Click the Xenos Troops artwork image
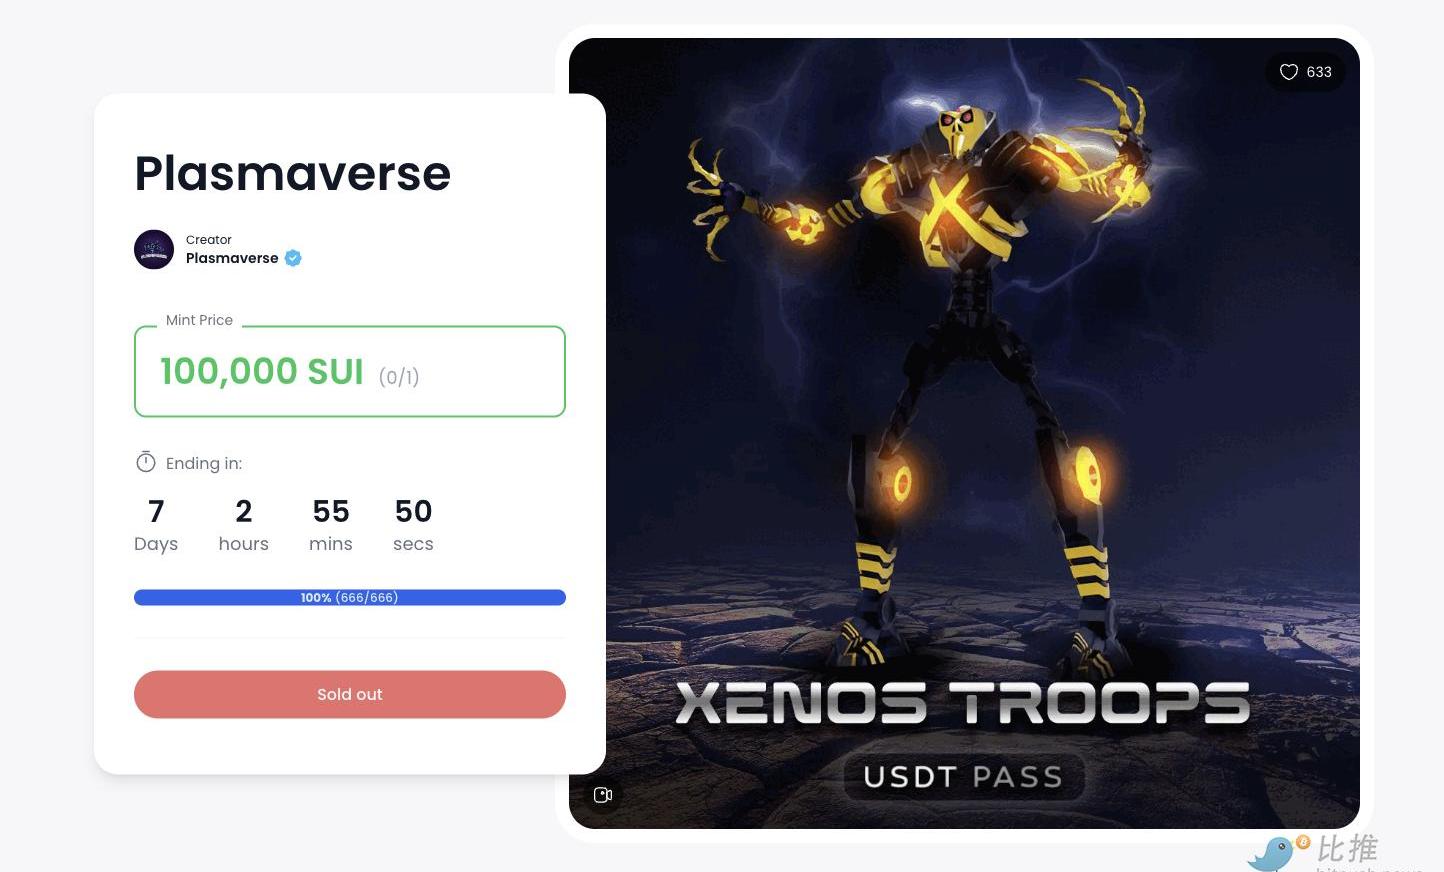This screenshot has height=872, width=1444. coord(964,433)
